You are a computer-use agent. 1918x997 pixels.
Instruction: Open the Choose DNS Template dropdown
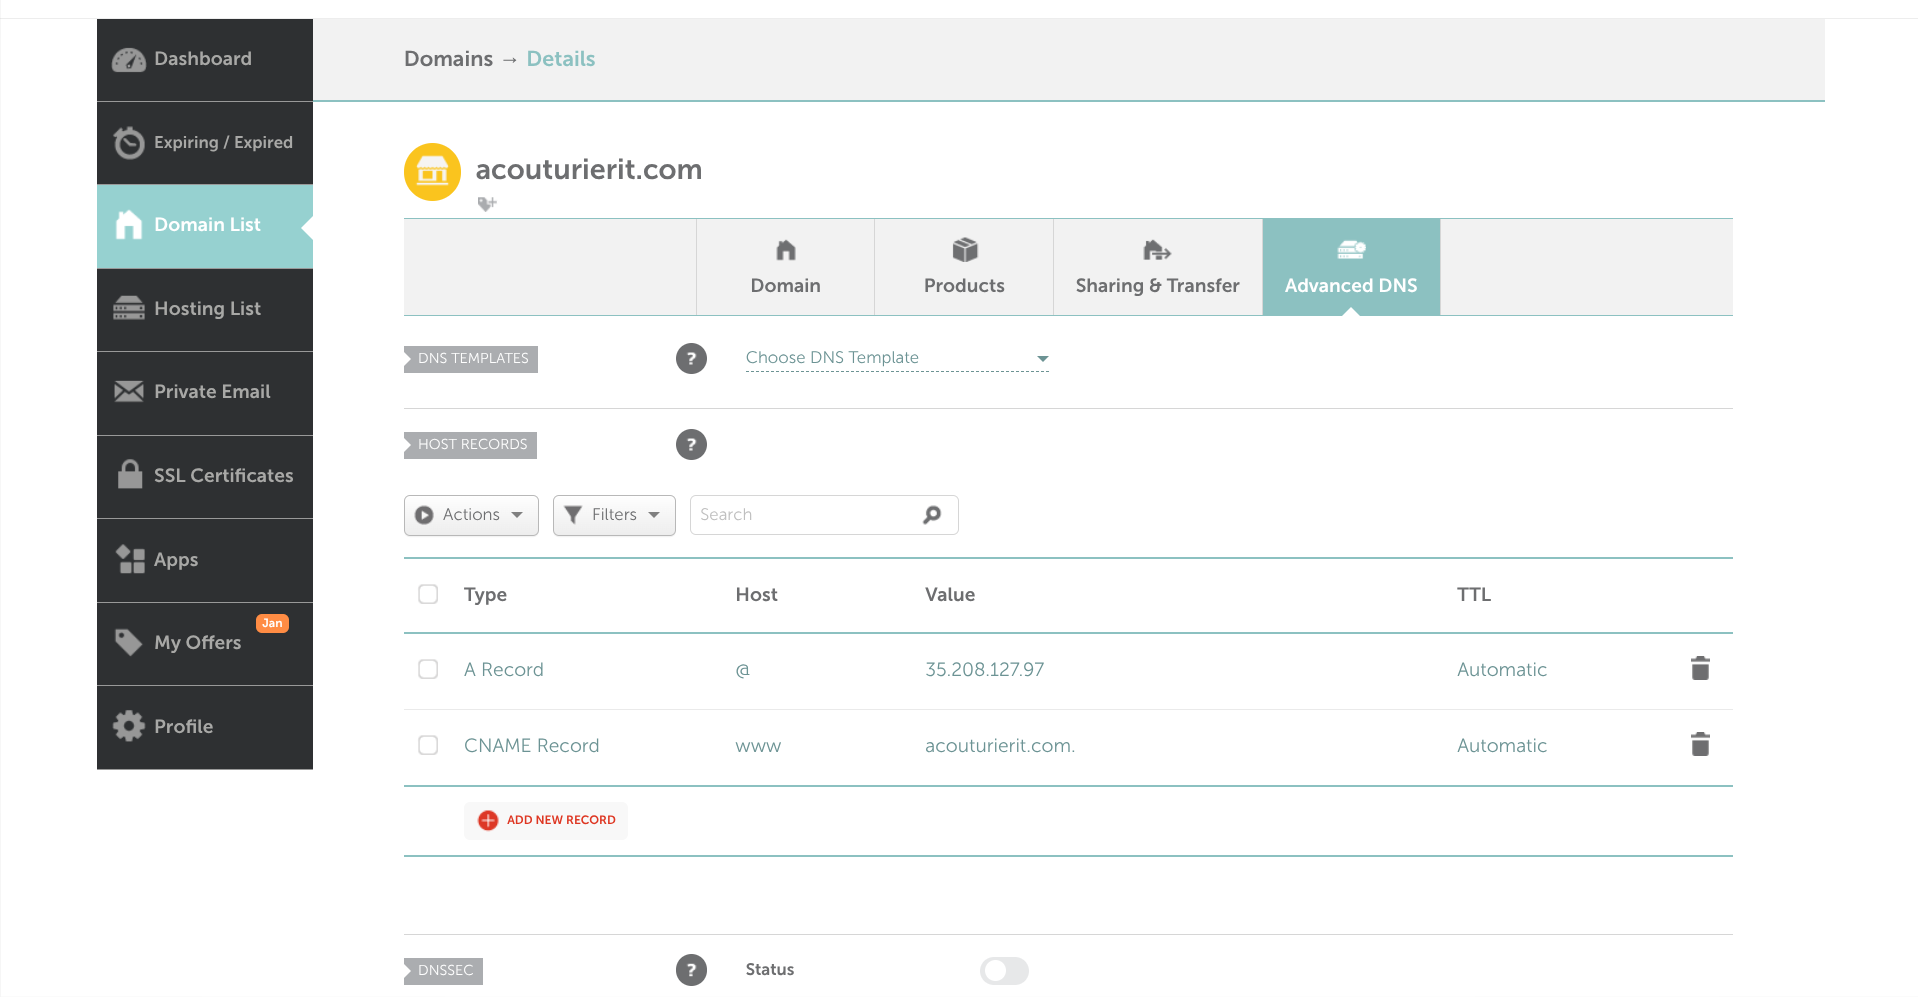click(x=896, y=358)
